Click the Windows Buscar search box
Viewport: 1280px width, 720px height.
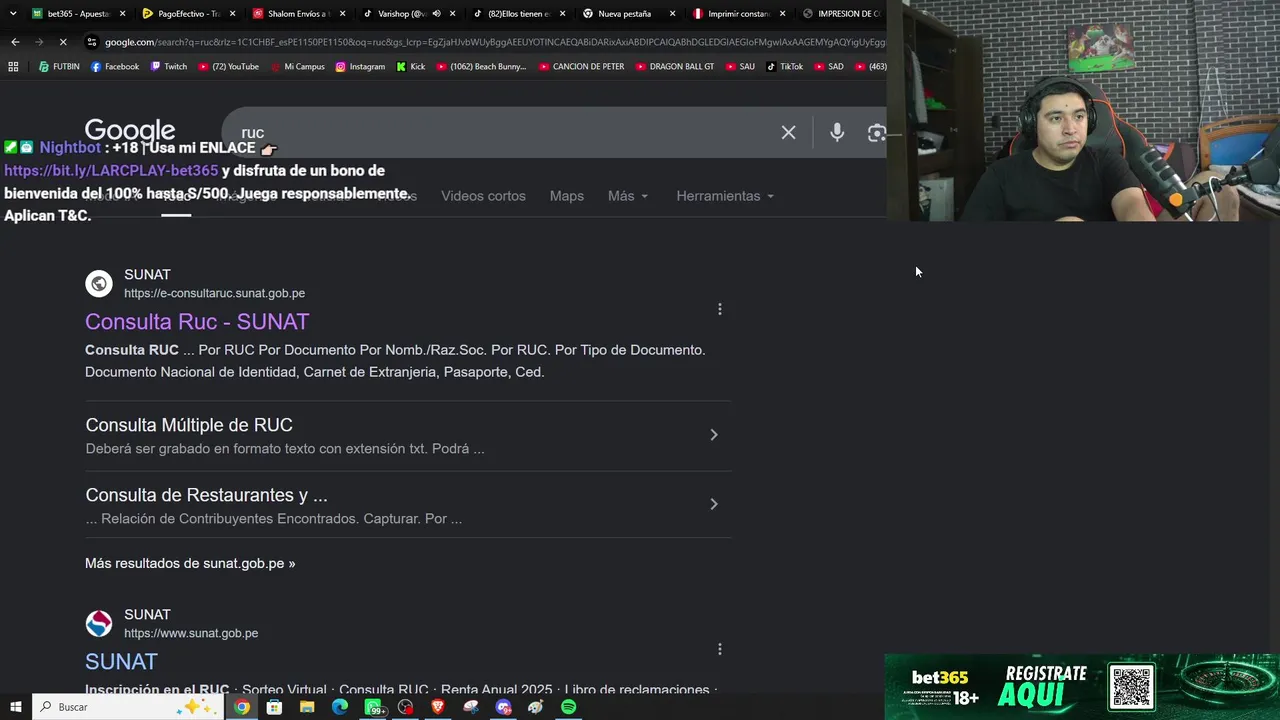pyautogui.click(x=128, y=707)
